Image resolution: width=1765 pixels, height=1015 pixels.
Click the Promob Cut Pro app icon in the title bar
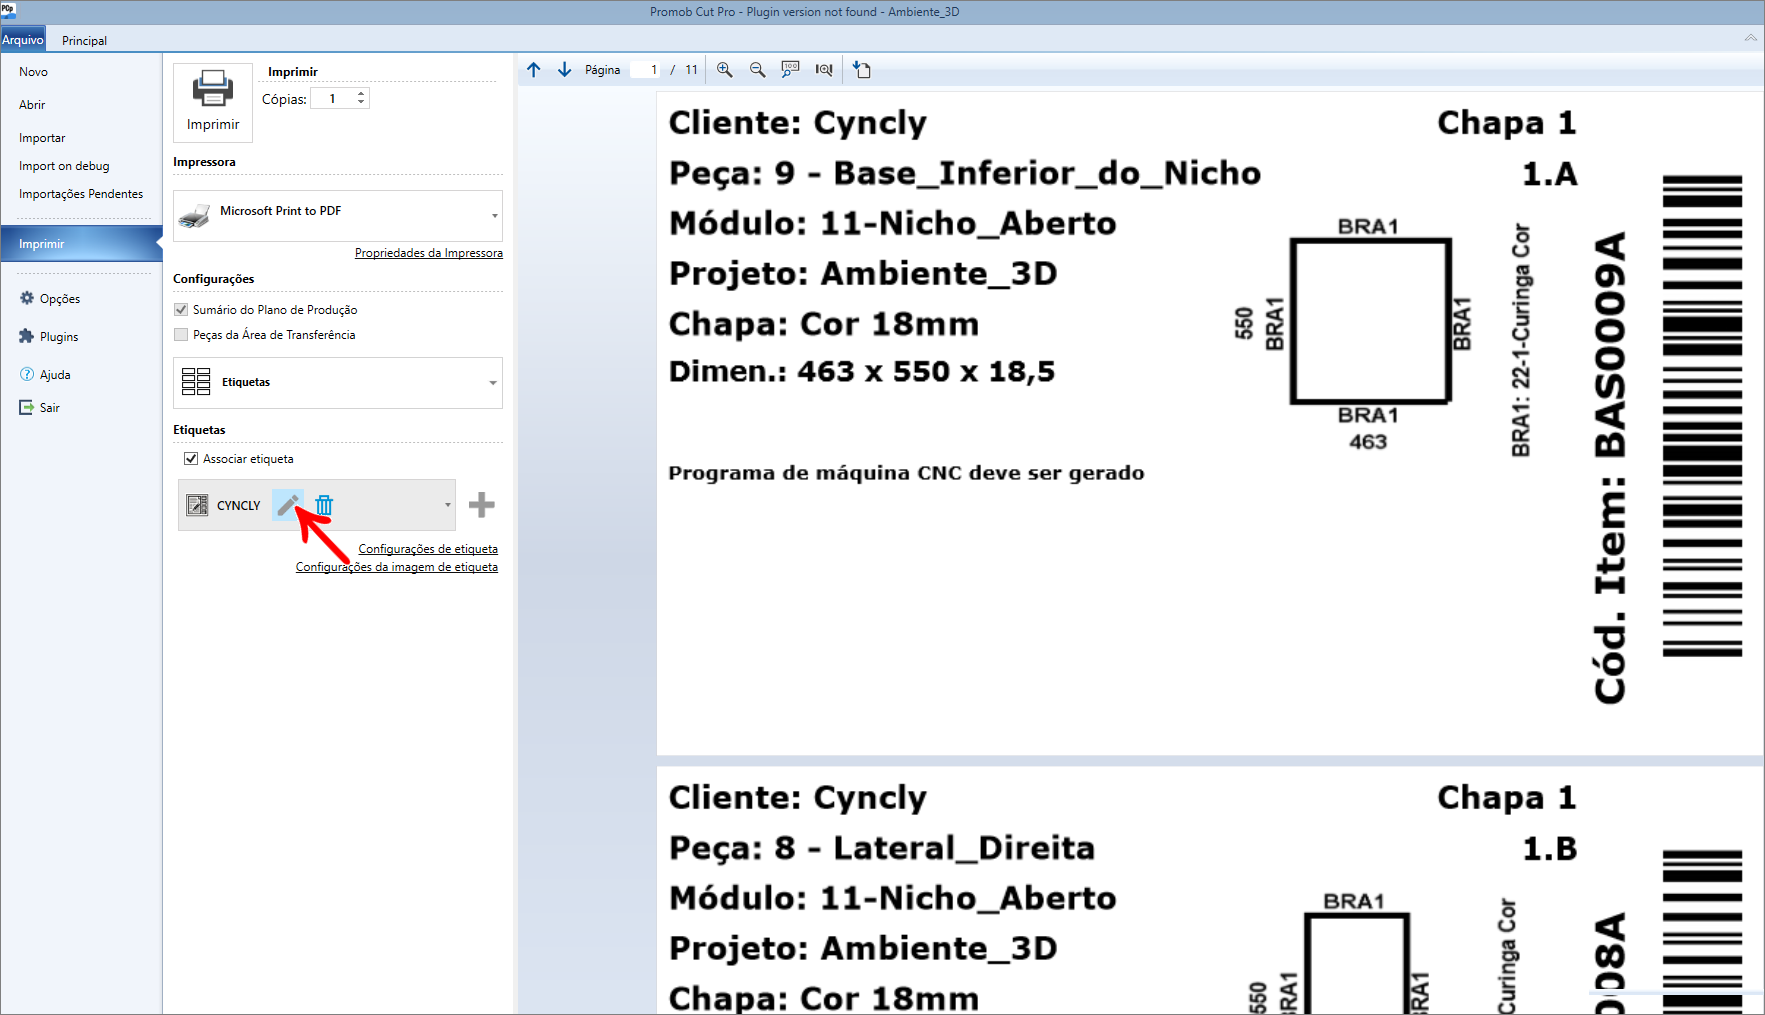click(8, 9)
